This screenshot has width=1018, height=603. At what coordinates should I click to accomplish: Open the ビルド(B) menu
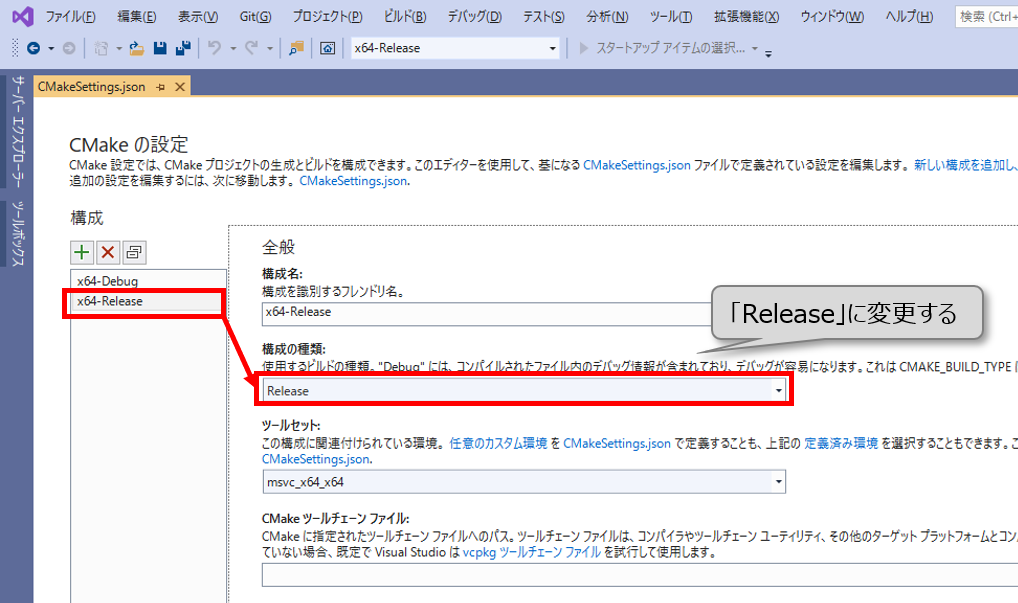[x=405, y=16]
